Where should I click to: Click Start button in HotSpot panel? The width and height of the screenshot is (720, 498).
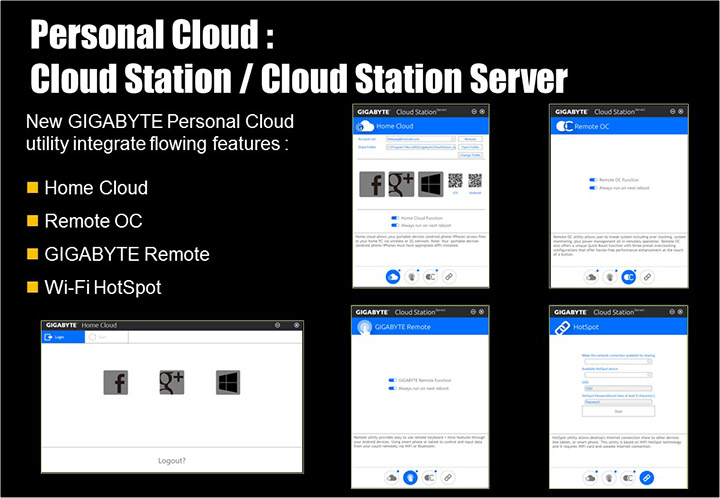(x=618, y=411)
